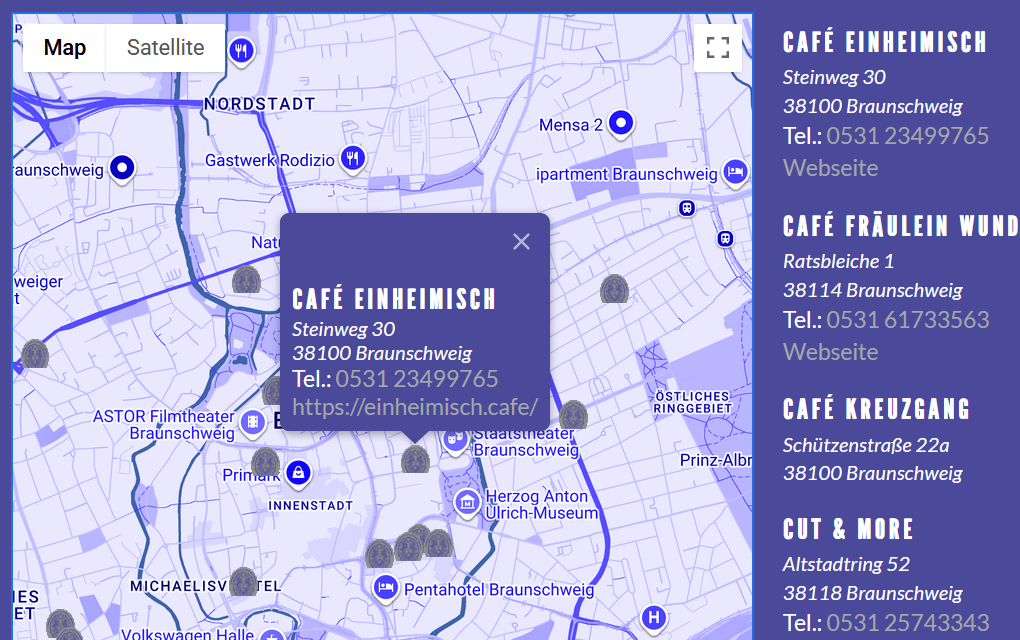
Task: Click the Cut & More heading
Action: (848, 529)
